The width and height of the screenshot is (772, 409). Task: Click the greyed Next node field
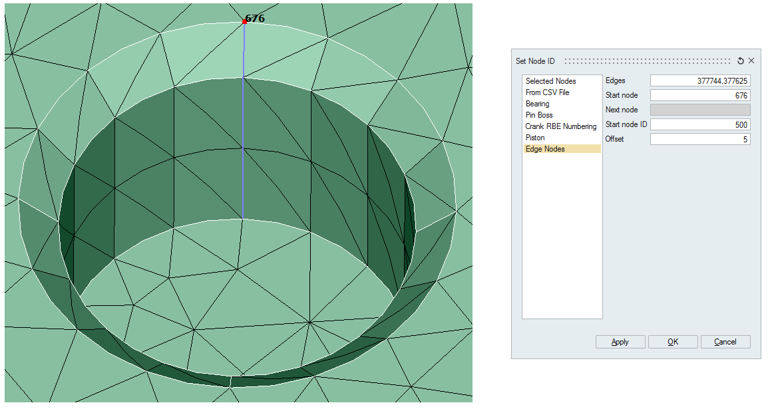pyautogui.click(x=699, y=110)
